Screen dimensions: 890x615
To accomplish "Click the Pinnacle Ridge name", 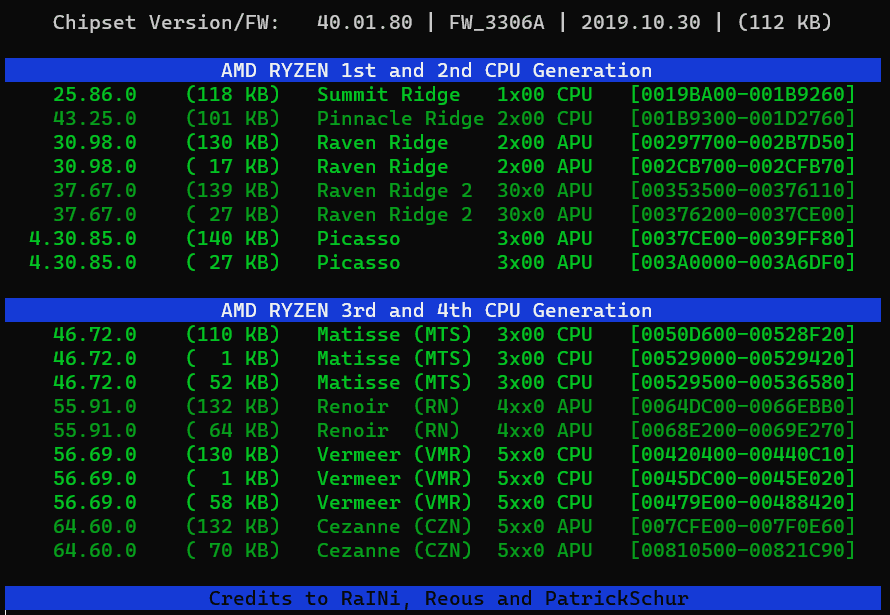I will point(401,118).
